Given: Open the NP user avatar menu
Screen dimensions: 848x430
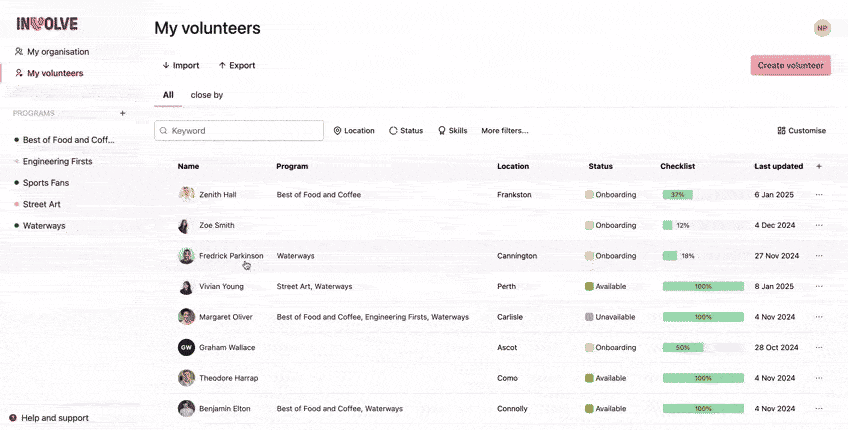Looking at the screenshot, I should click(x=822, y=28).
